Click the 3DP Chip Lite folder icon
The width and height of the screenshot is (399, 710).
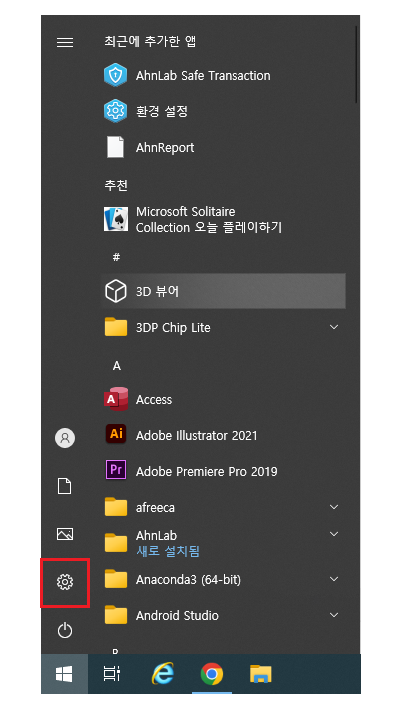pyautogui.click(x=115, y=327)
